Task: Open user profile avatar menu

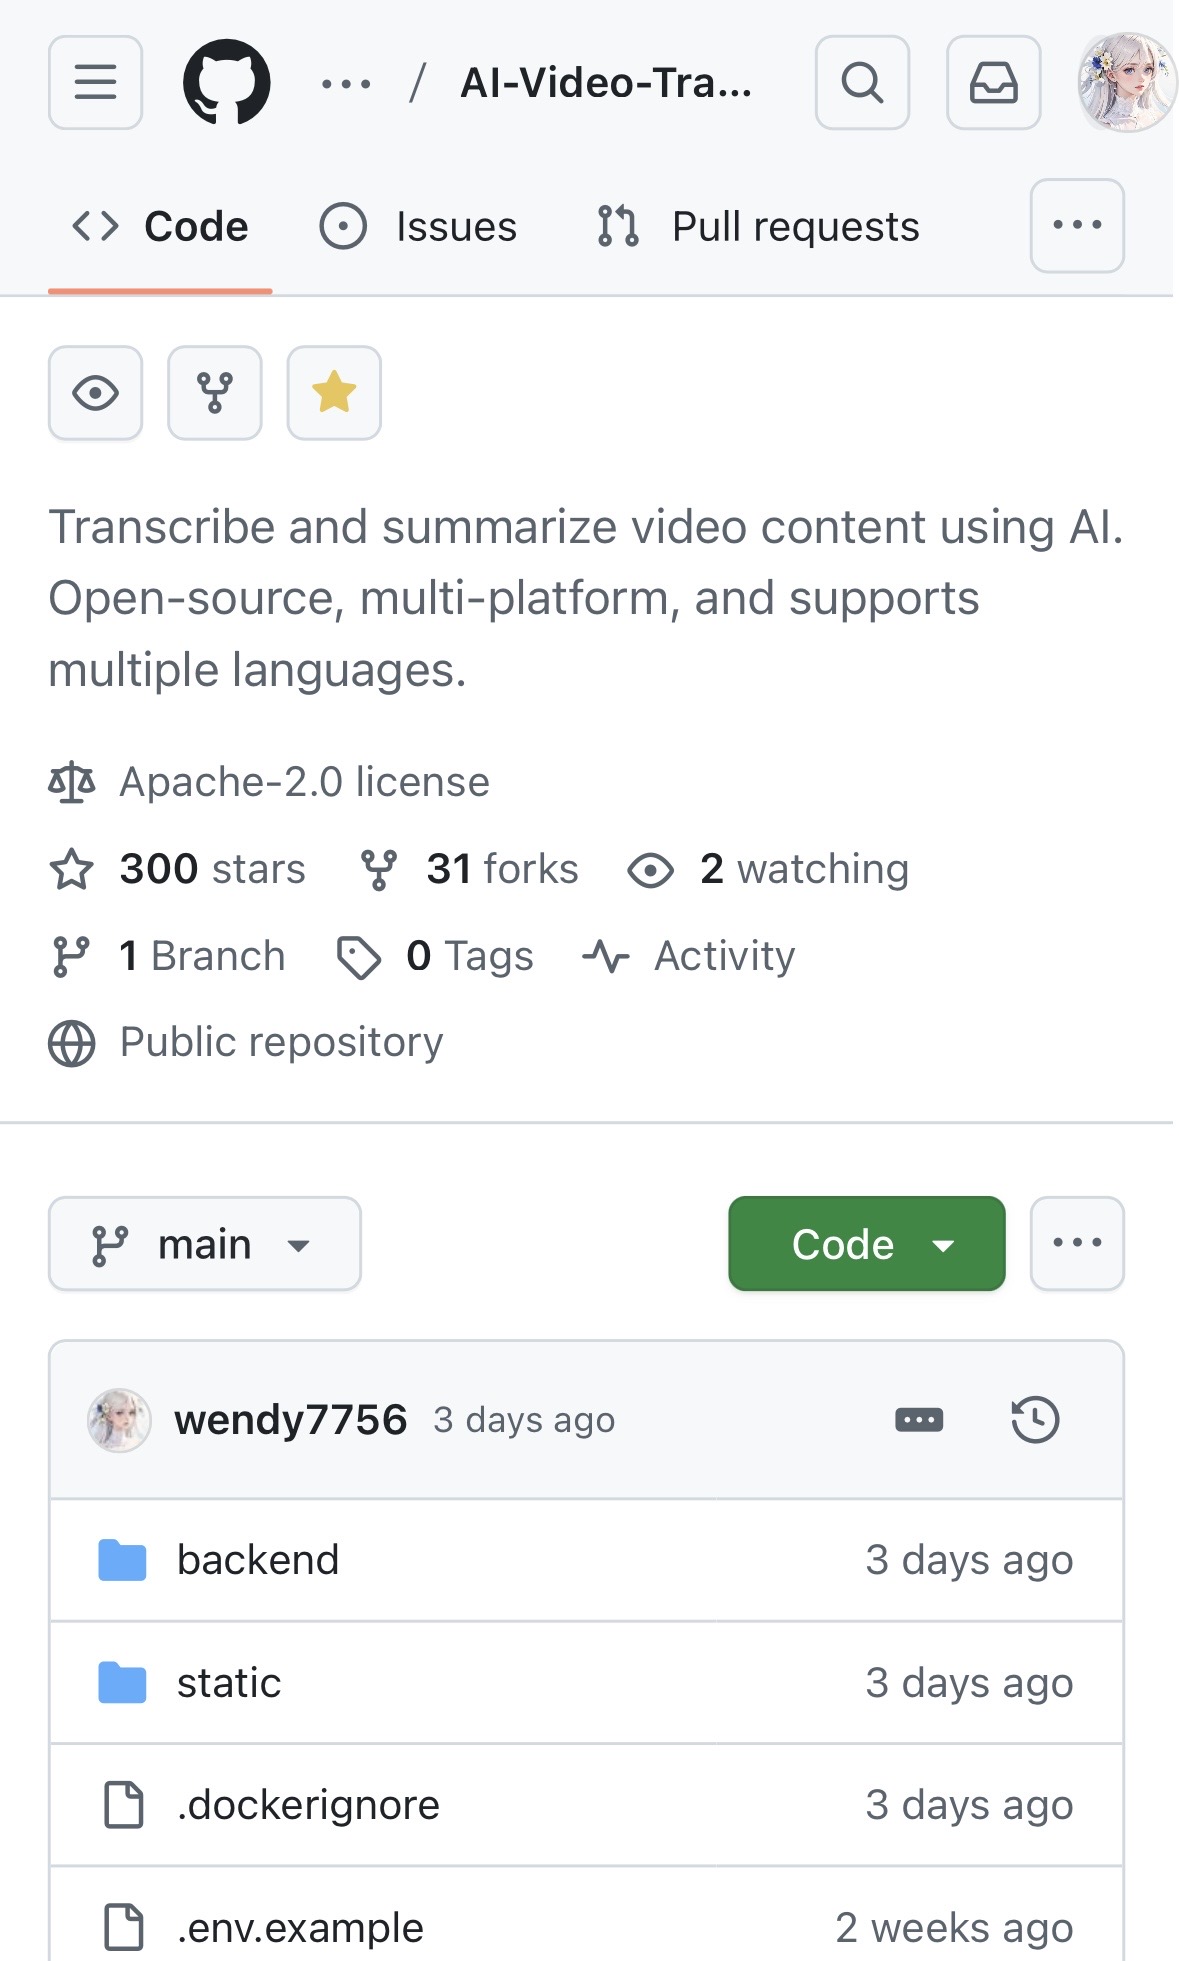Action: (x=1126, y=82)
